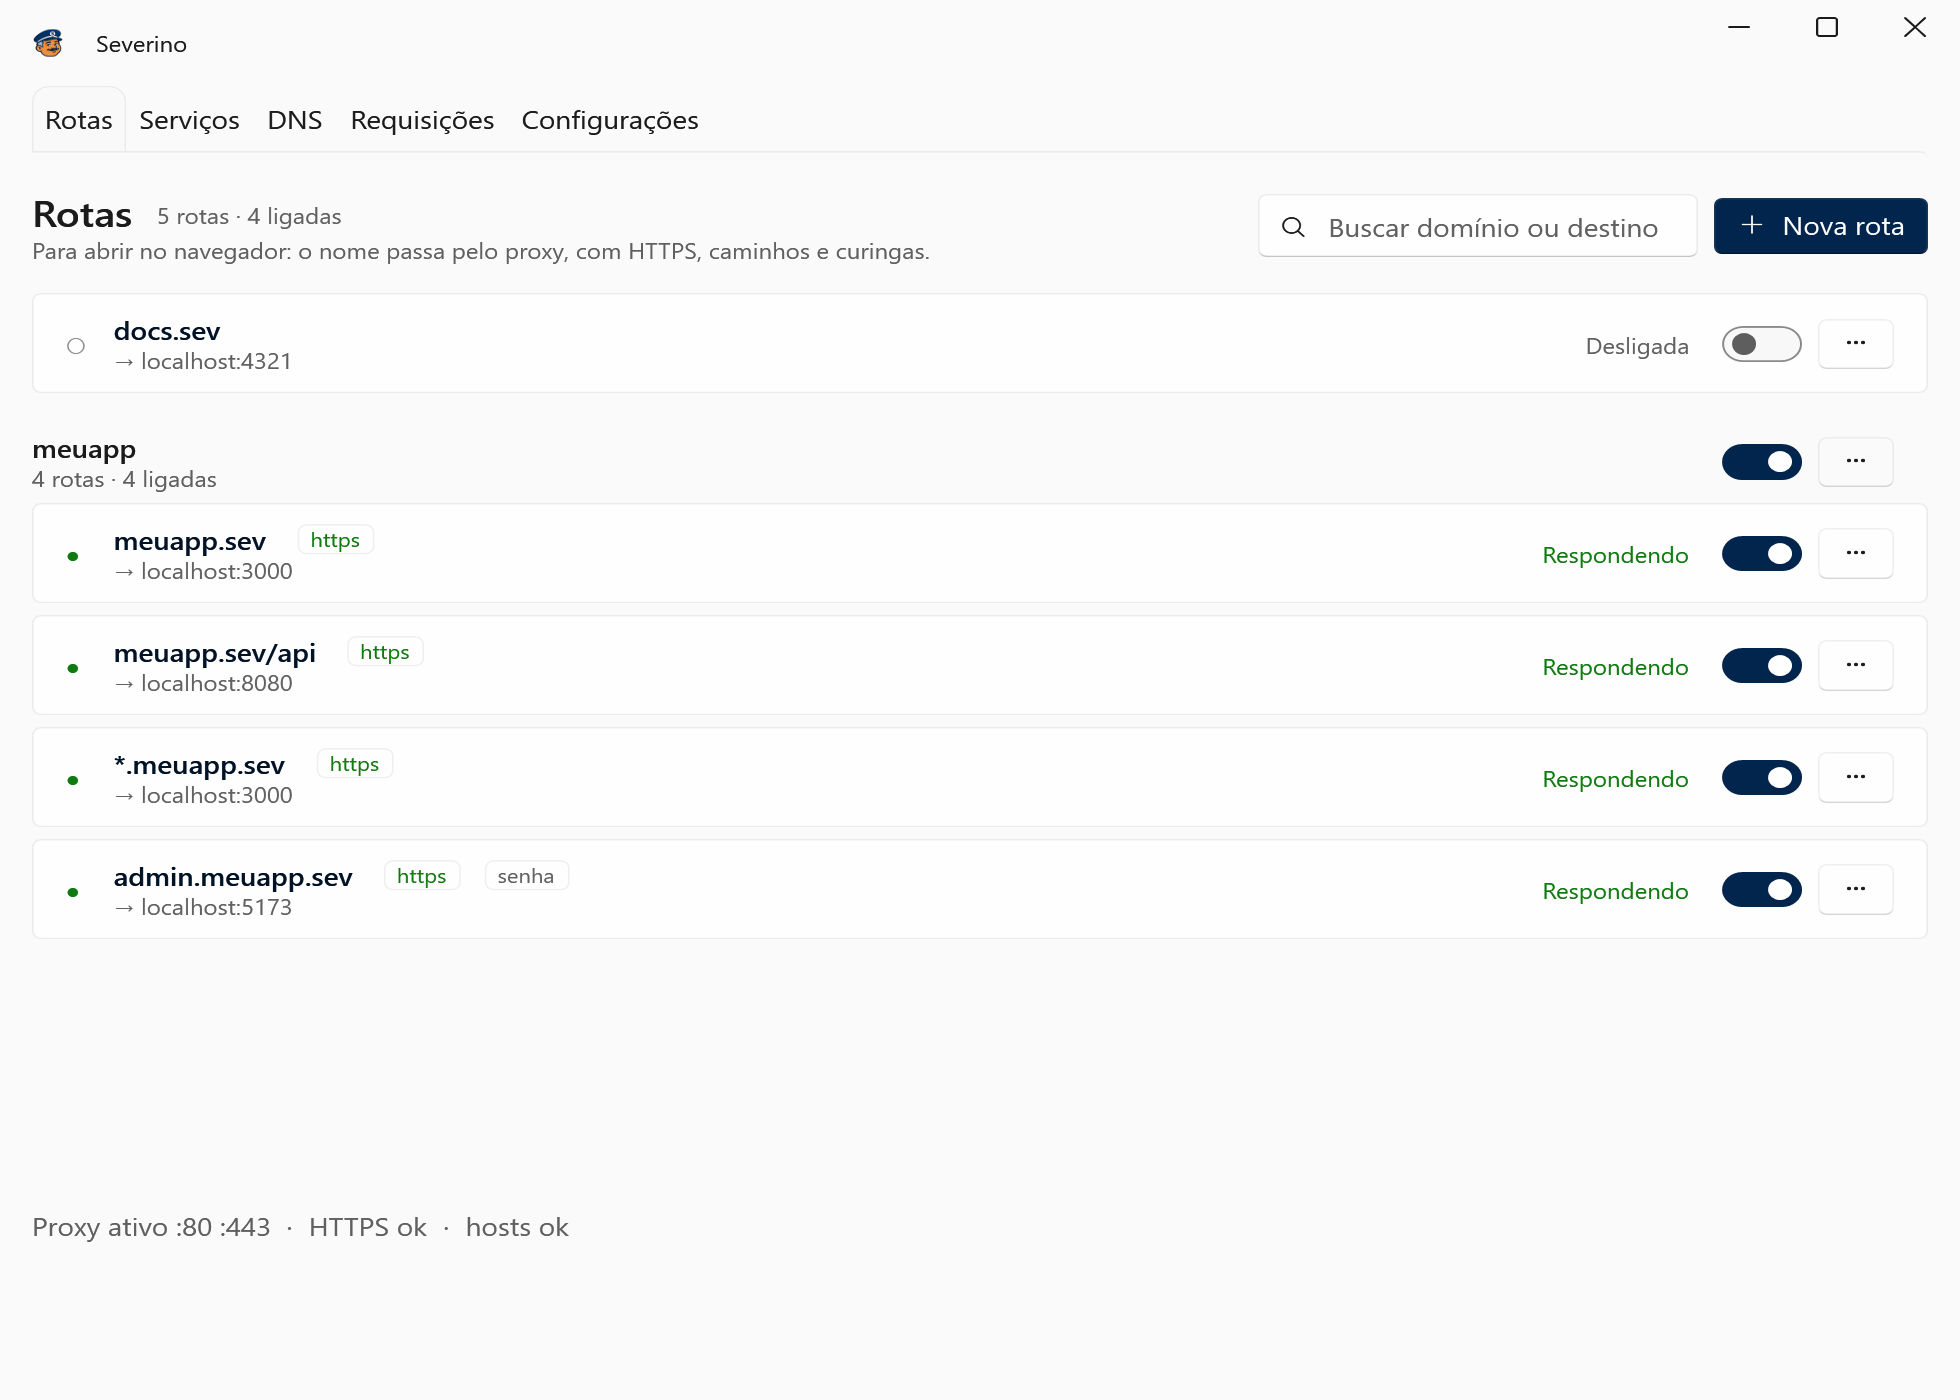Open the ellipsis menu for the meuapp.sev route
Image resolution: width=1960 pixels, height=1400 pixels.
click(x=1855, y=553)
